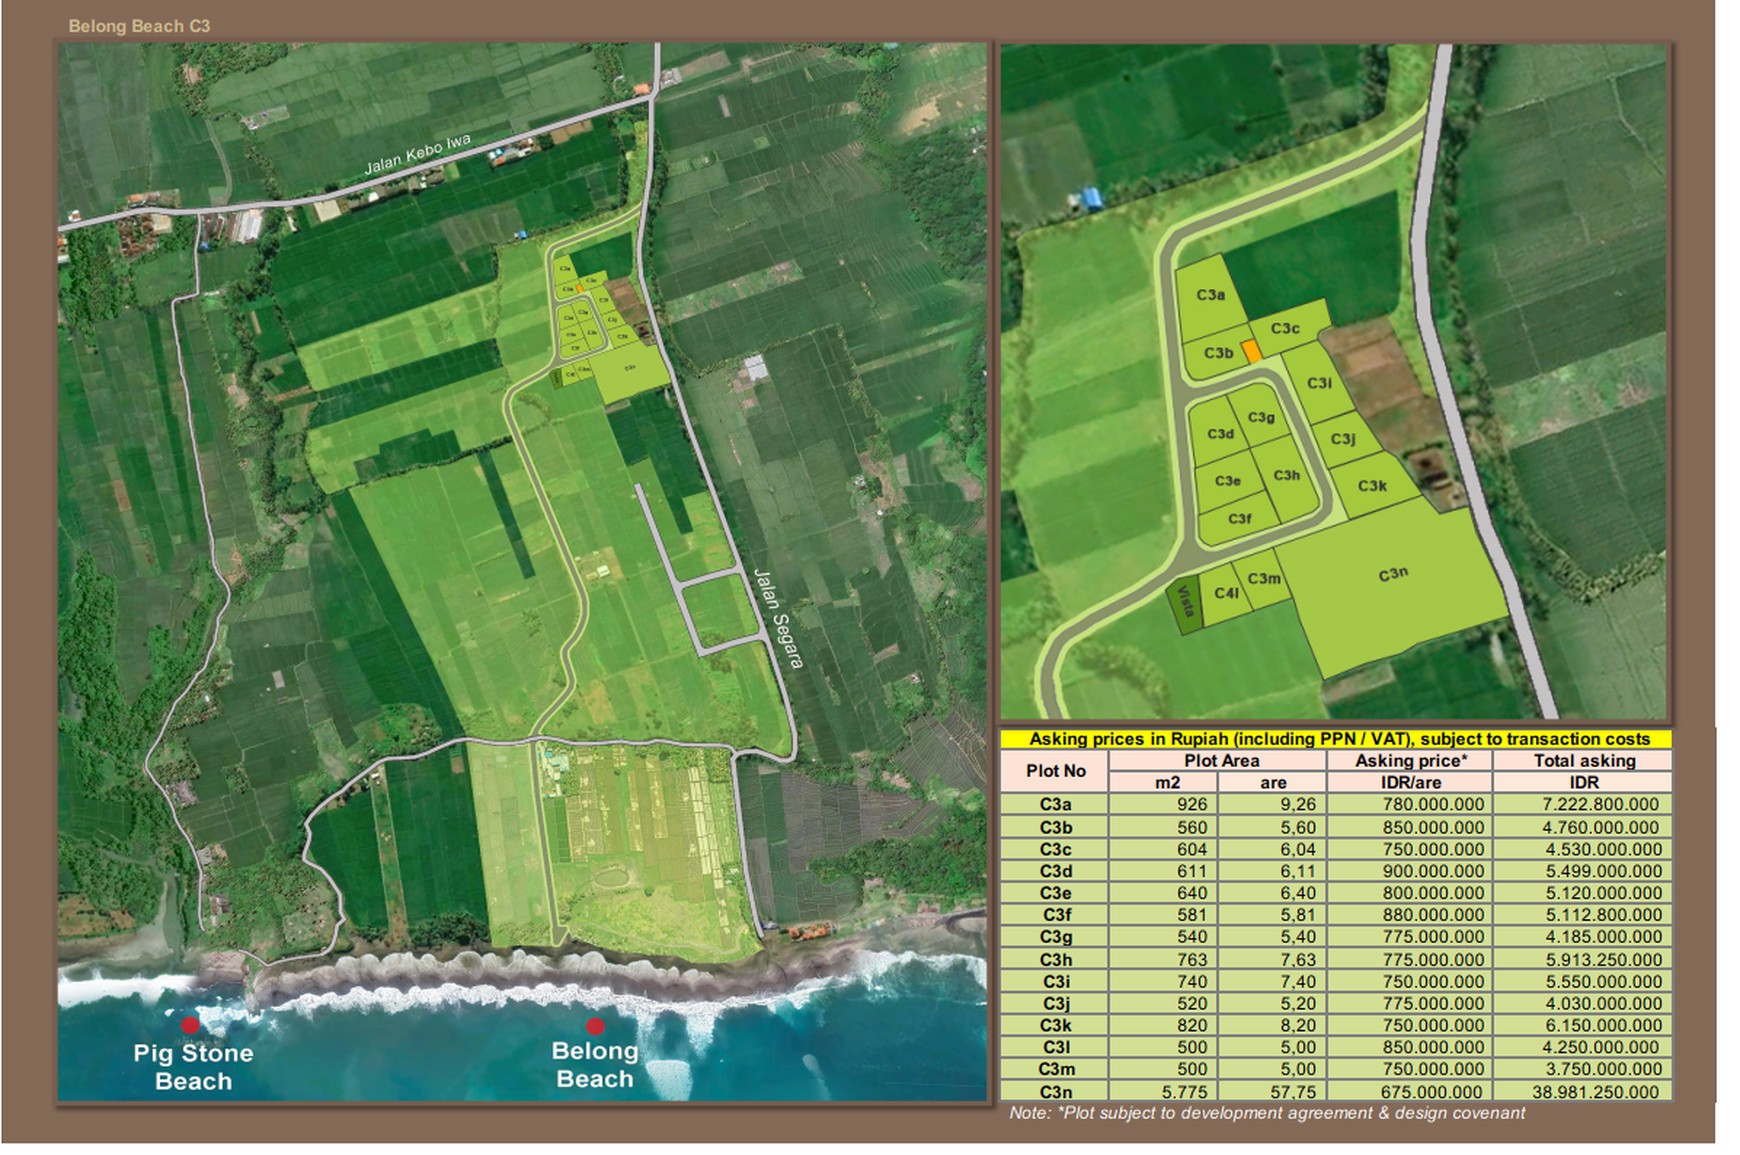Click the 4.760.000.000 total for C3b
This screenshot has height=1155, width=1740.
(x=1602, y=827)
